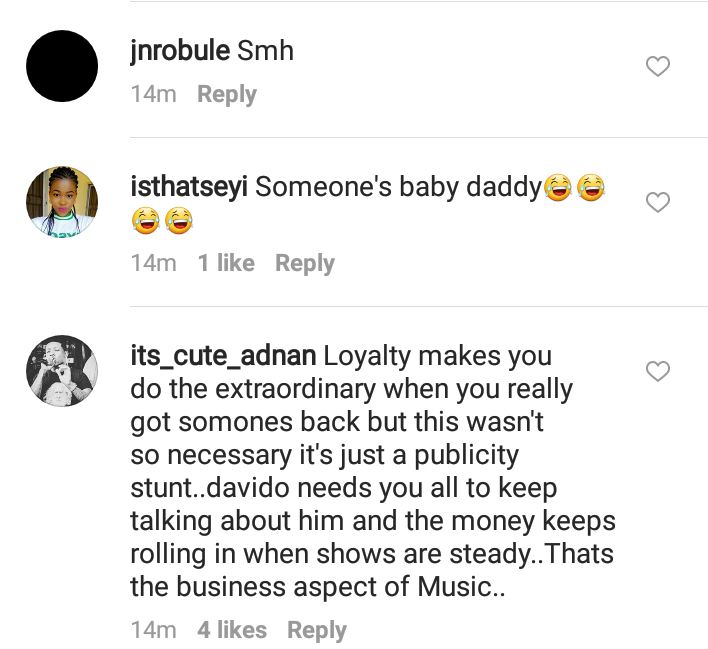Reply to jnrobule's Smh comment

tap(227, 94)
